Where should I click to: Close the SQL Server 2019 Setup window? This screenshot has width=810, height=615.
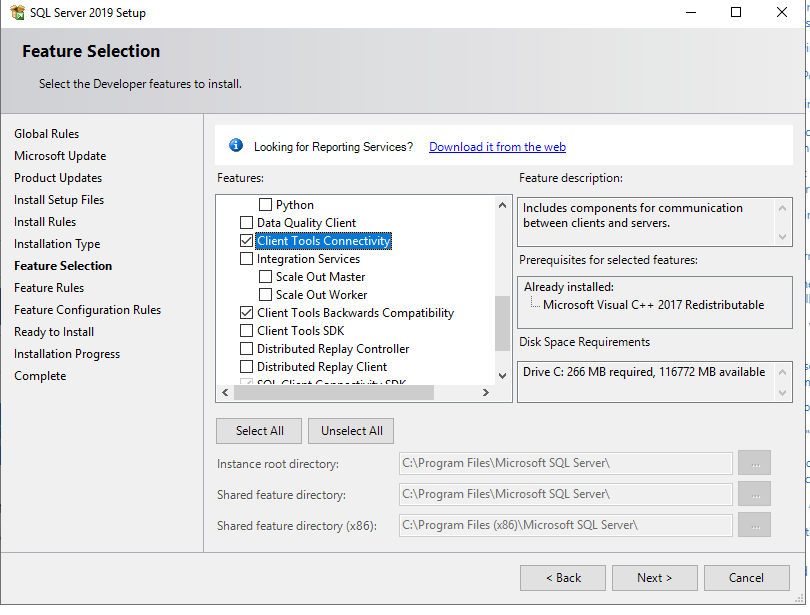[x=782, y=12]
